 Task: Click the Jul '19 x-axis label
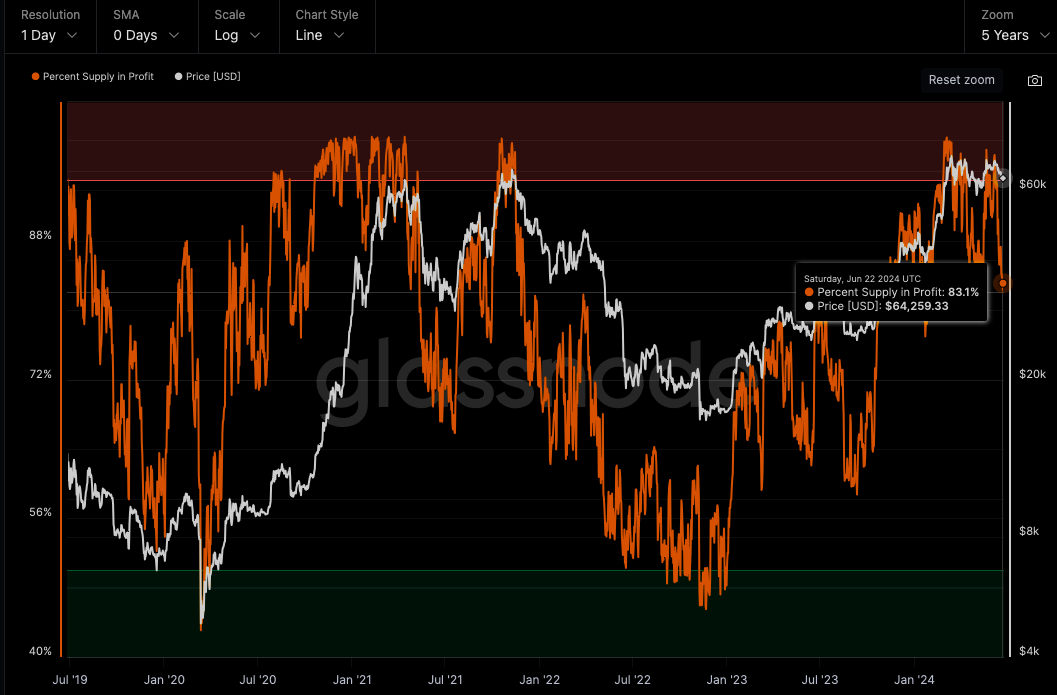pyautogui.click(x=70, y=679)
